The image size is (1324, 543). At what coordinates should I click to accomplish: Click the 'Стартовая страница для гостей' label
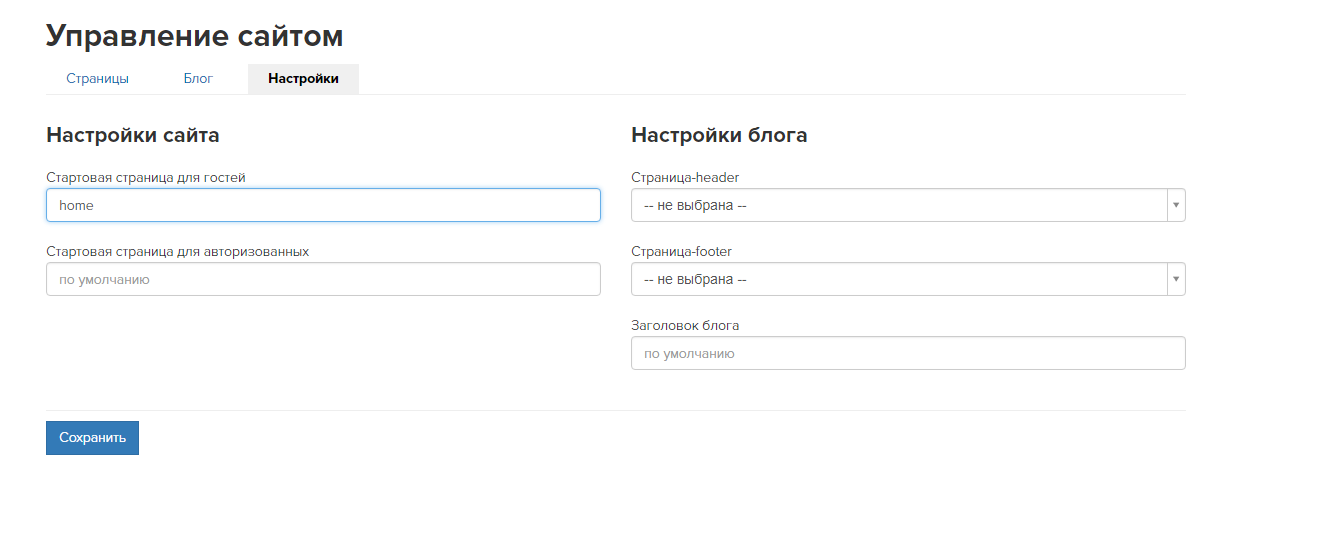(x=146, y=177)
